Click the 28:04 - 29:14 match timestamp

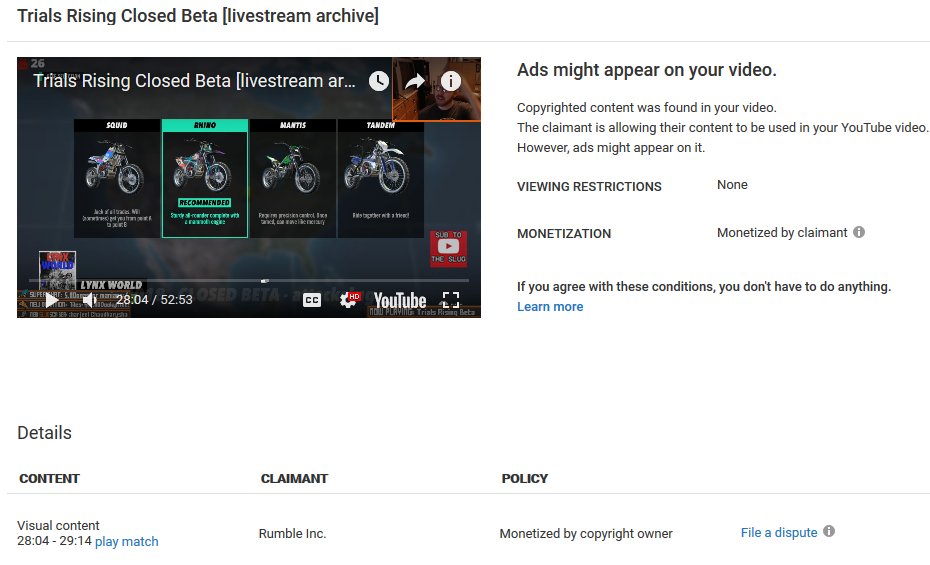click(x=54, y=541)
